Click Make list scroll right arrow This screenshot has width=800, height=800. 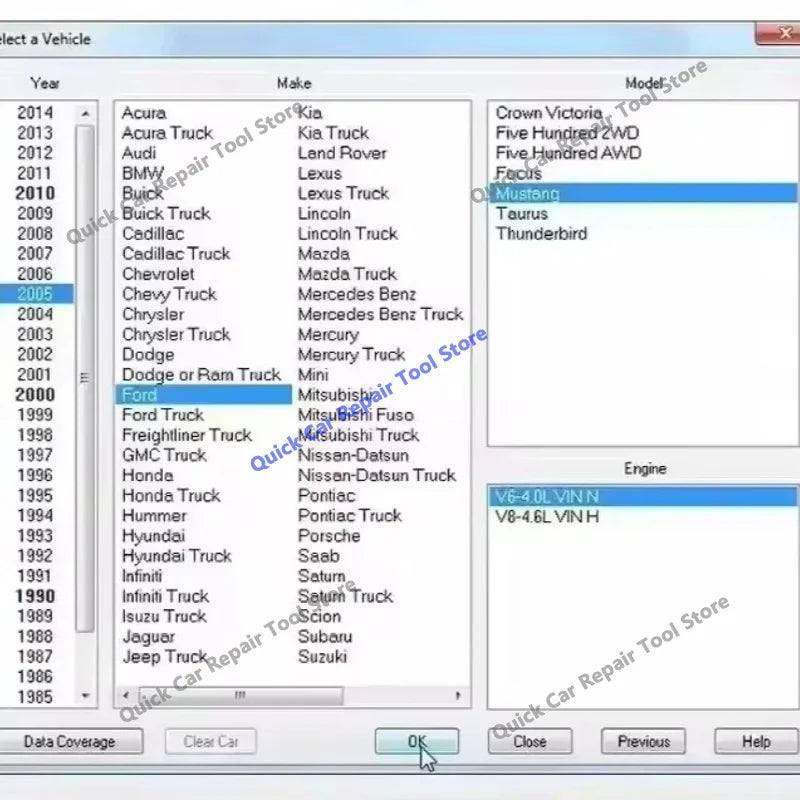pyautogui.click(x=458, y=695)
